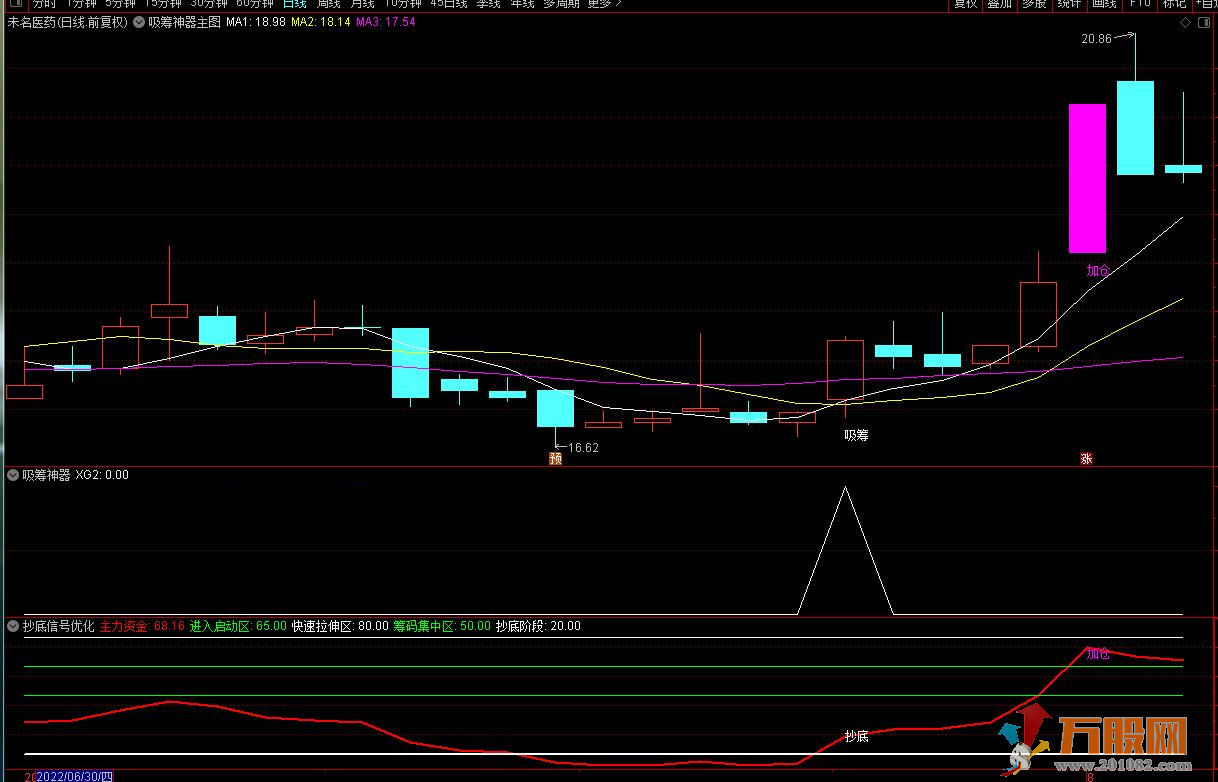Switch to the 30分钟 period tab

[209, 4]
